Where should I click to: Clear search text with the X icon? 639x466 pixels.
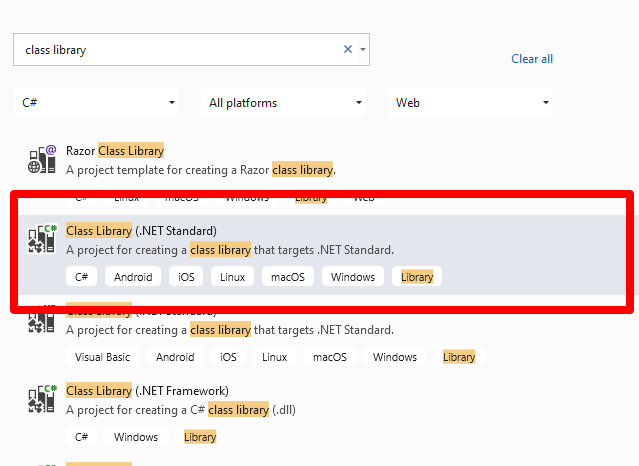348,49
